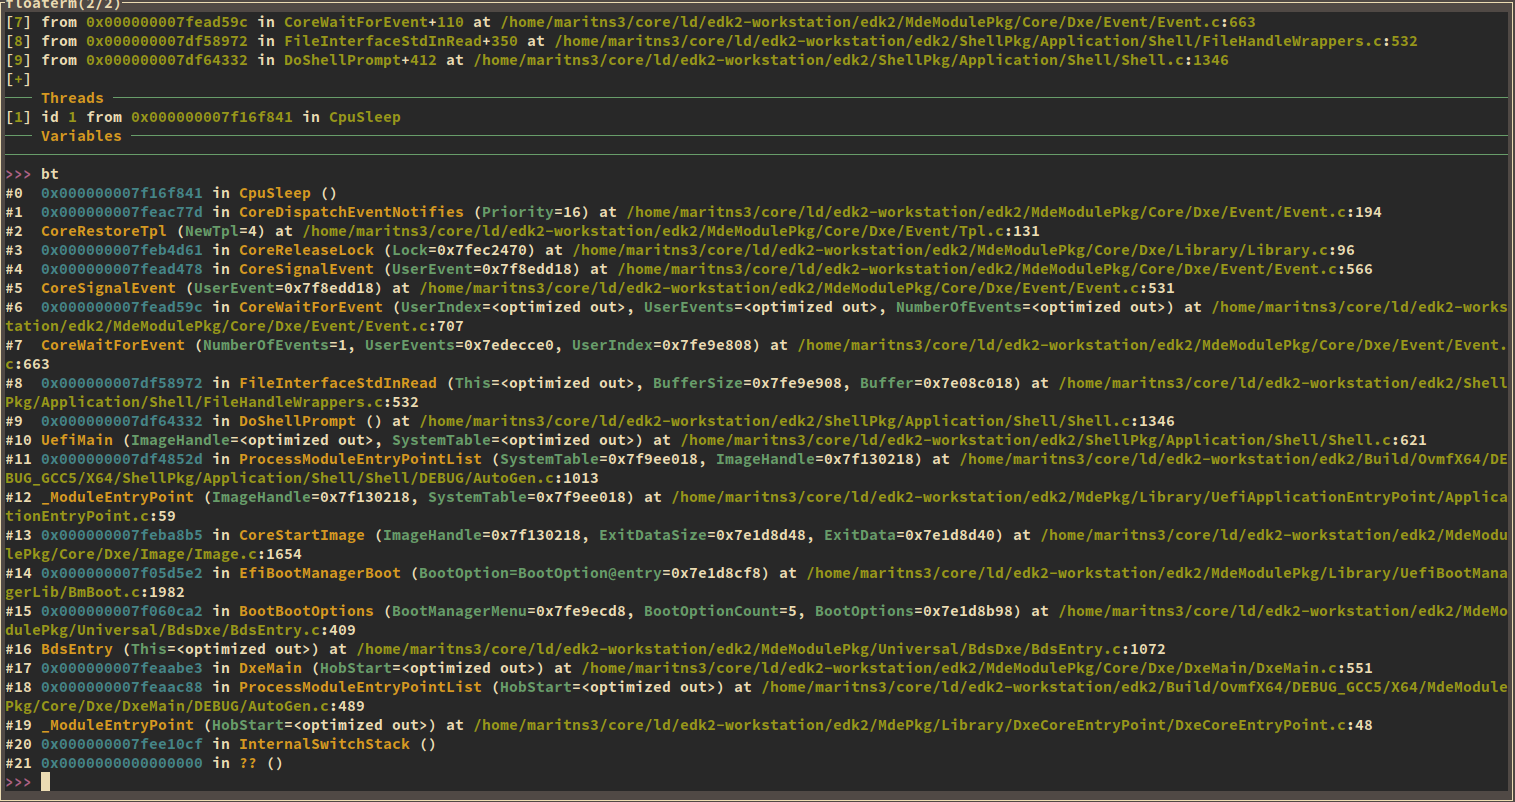Click Library.c:96 path in frame #3

pos(964,250)
